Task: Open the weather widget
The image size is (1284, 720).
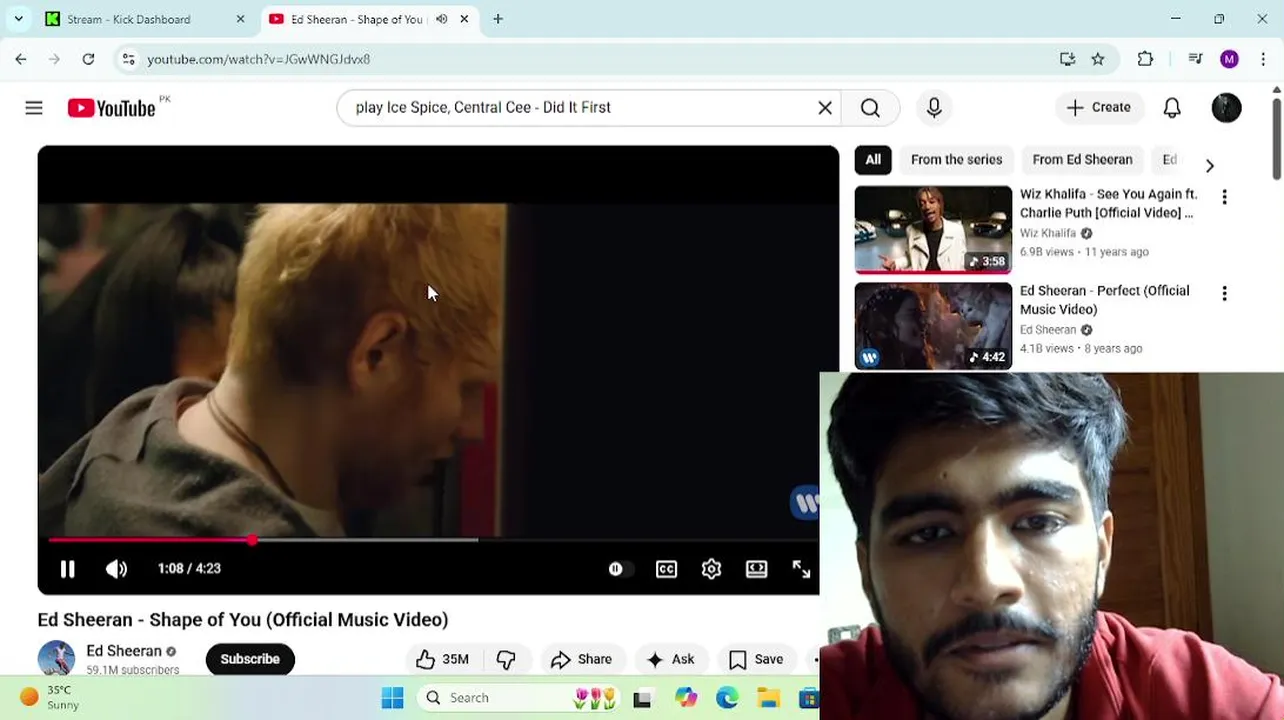Action: pos(50,698)
